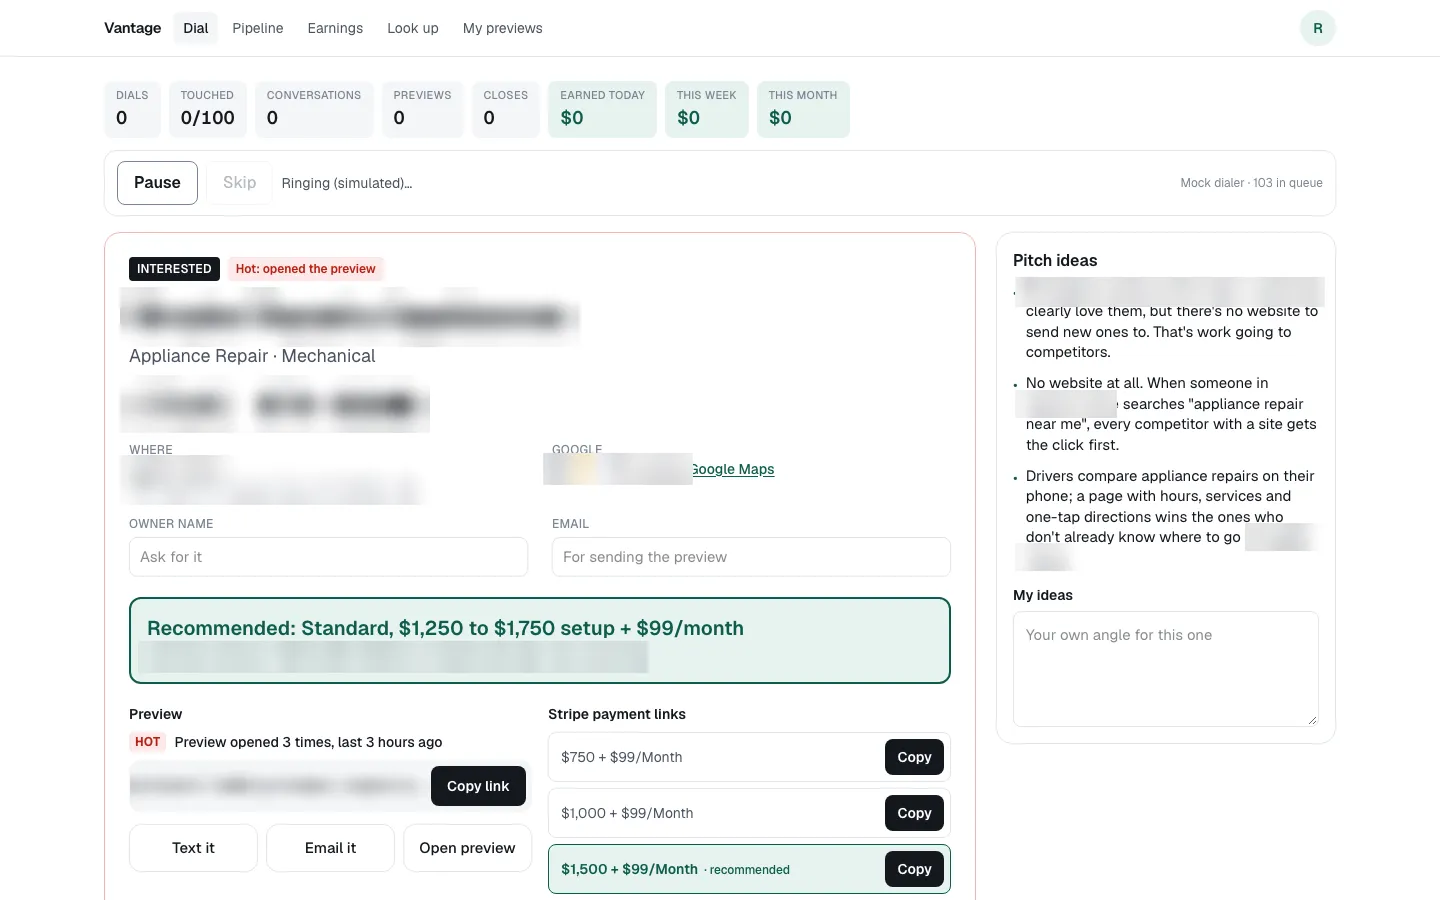Focus the Owner name field
The width and height of the screenshot is (1440, 900).
pos(328,557)
